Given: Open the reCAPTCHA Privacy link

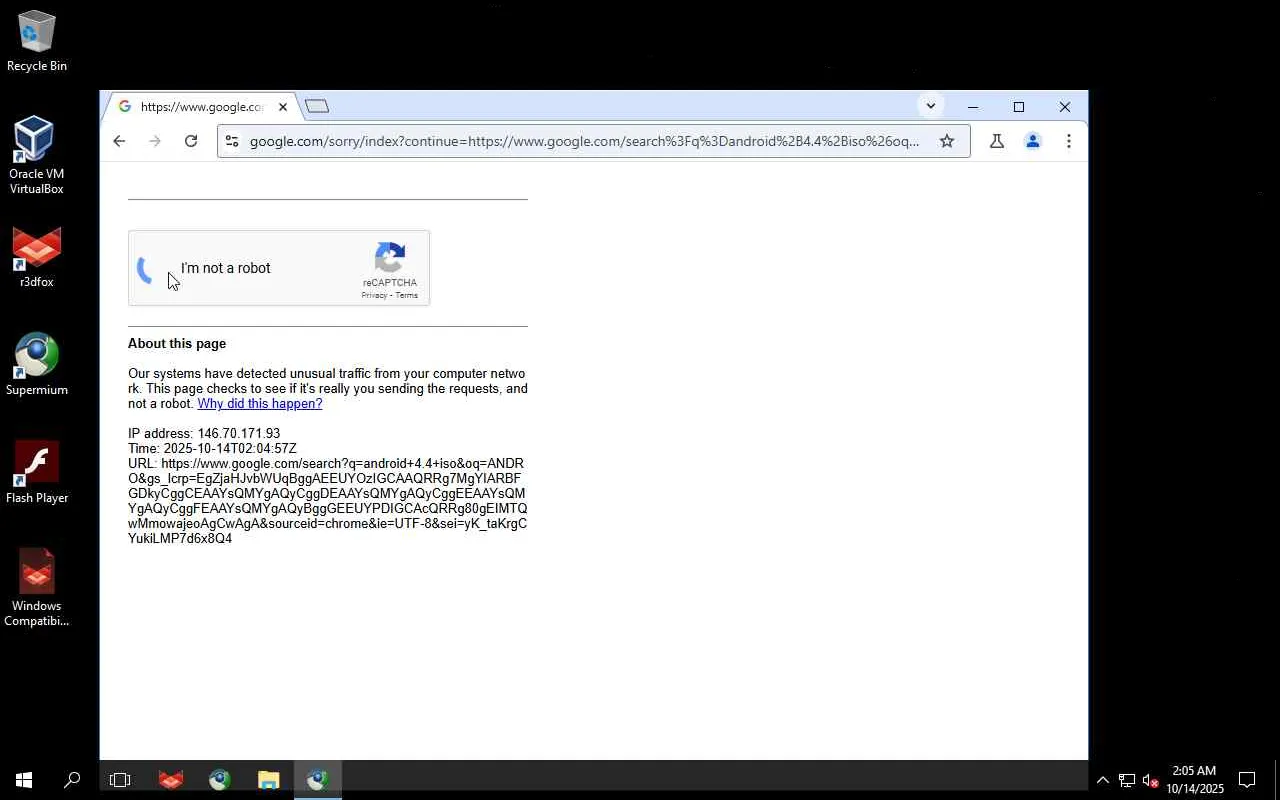Looking at the screenshot, I should (374, 295).
